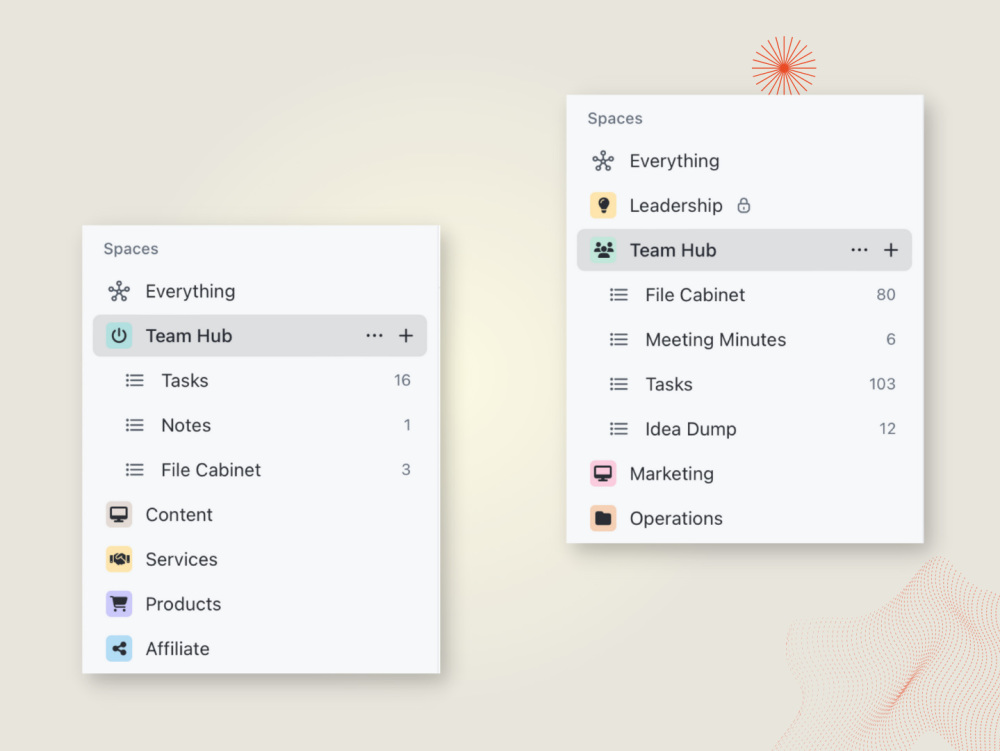This screenshot has width=1000, height=751.
Task: Open the Operations space
Action: click(676, 518)
